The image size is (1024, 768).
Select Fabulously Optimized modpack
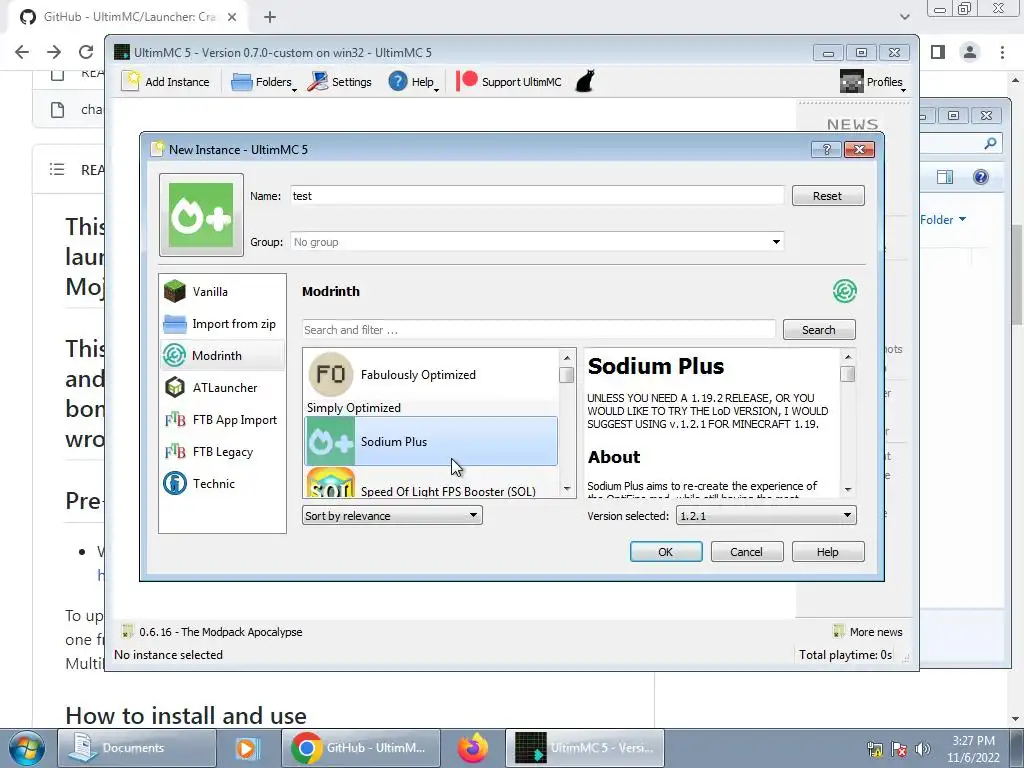431,375
